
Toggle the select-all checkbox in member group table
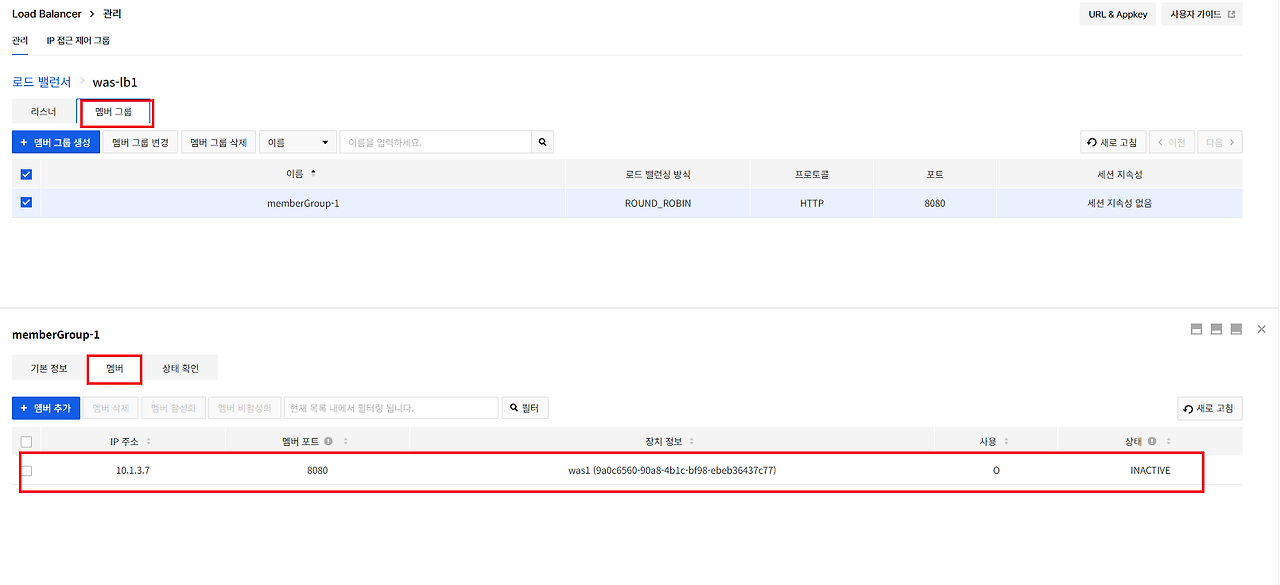pyautogui.click(x=27, y=174)
